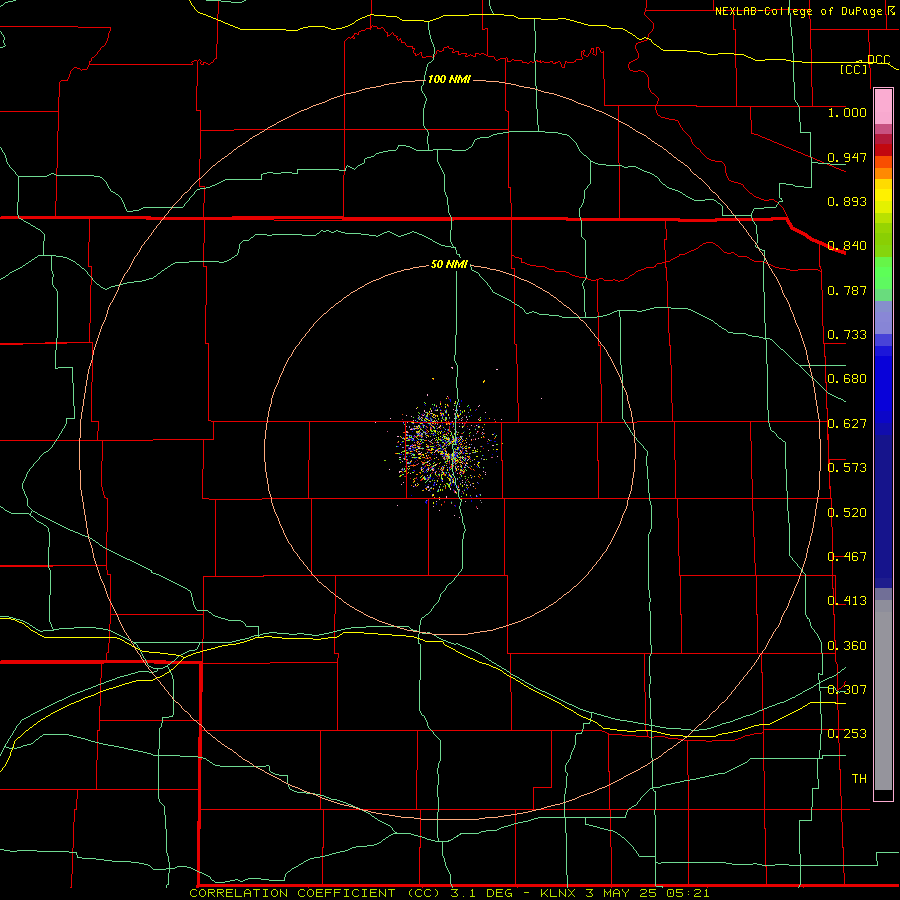Click the pink top segment of color bar
900x900 pixels.
(x=883, y=107)
